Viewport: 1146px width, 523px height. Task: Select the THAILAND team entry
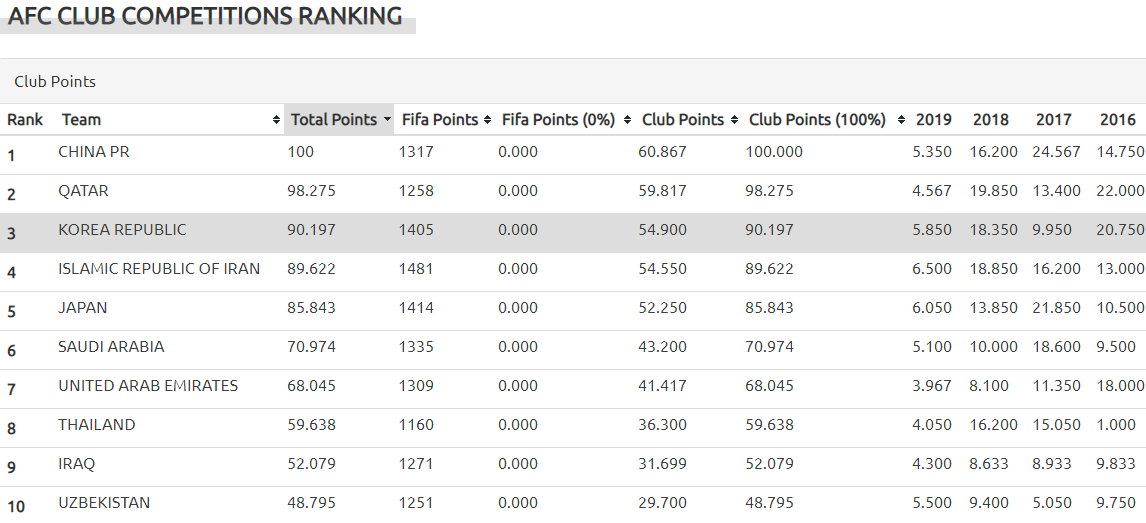[97, 425]
